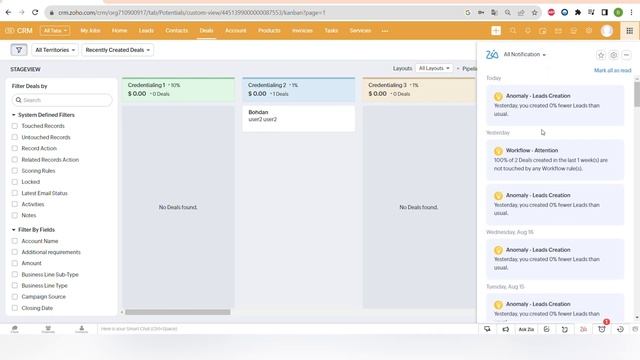Bookmark page with the star icon
The image size is (640, 360).
click(534, 13)
